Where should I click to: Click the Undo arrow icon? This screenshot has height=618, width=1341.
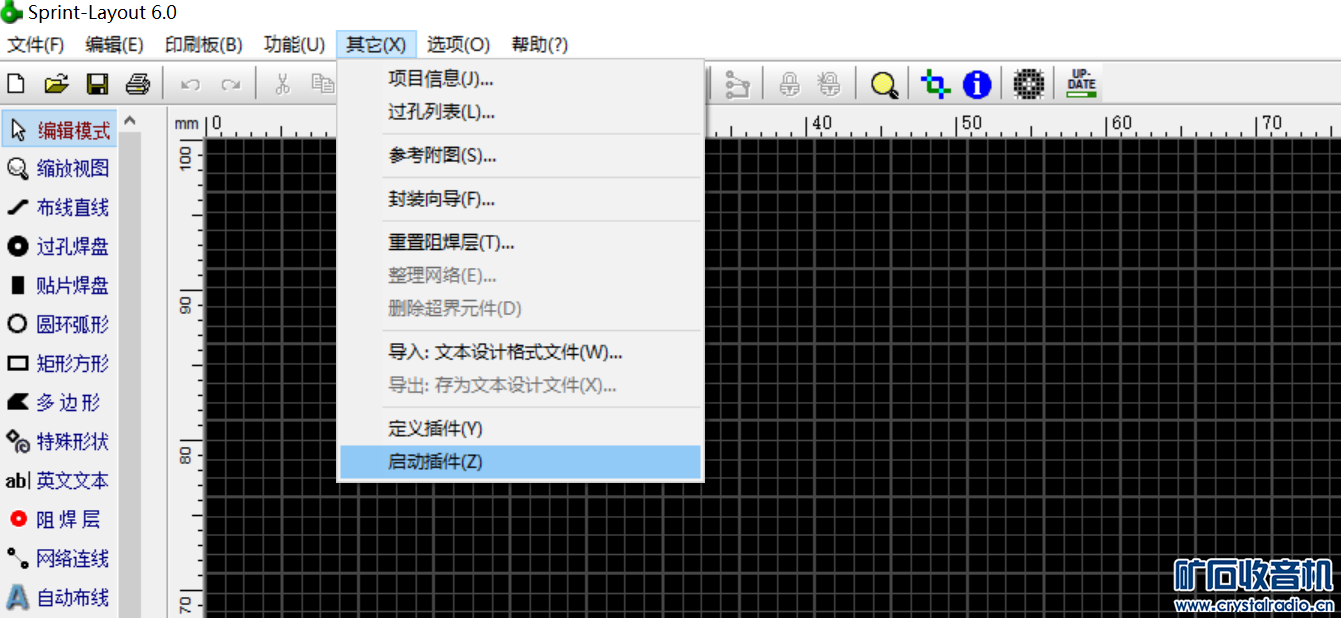click(x=190, y=85)
